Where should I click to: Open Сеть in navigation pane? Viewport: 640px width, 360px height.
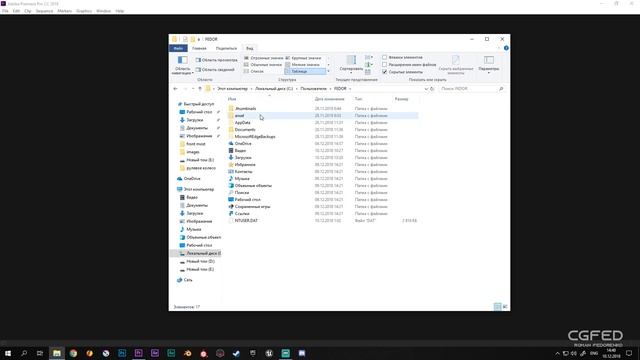point(188,280)
